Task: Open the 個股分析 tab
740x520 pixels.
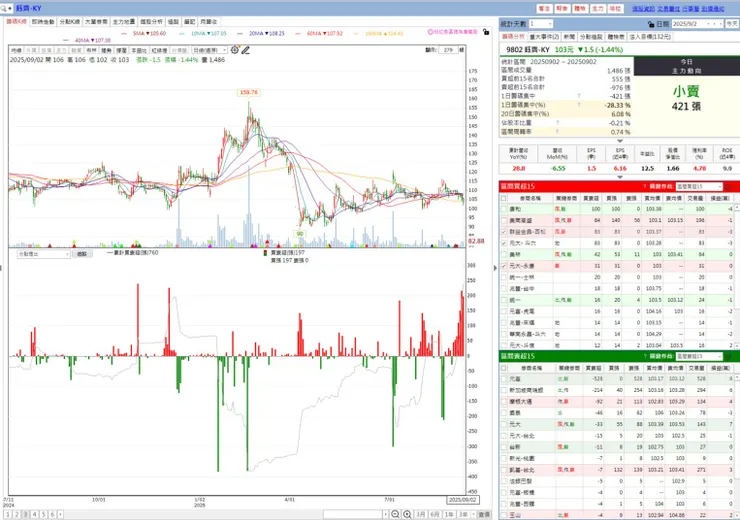Action: point(151,22)
